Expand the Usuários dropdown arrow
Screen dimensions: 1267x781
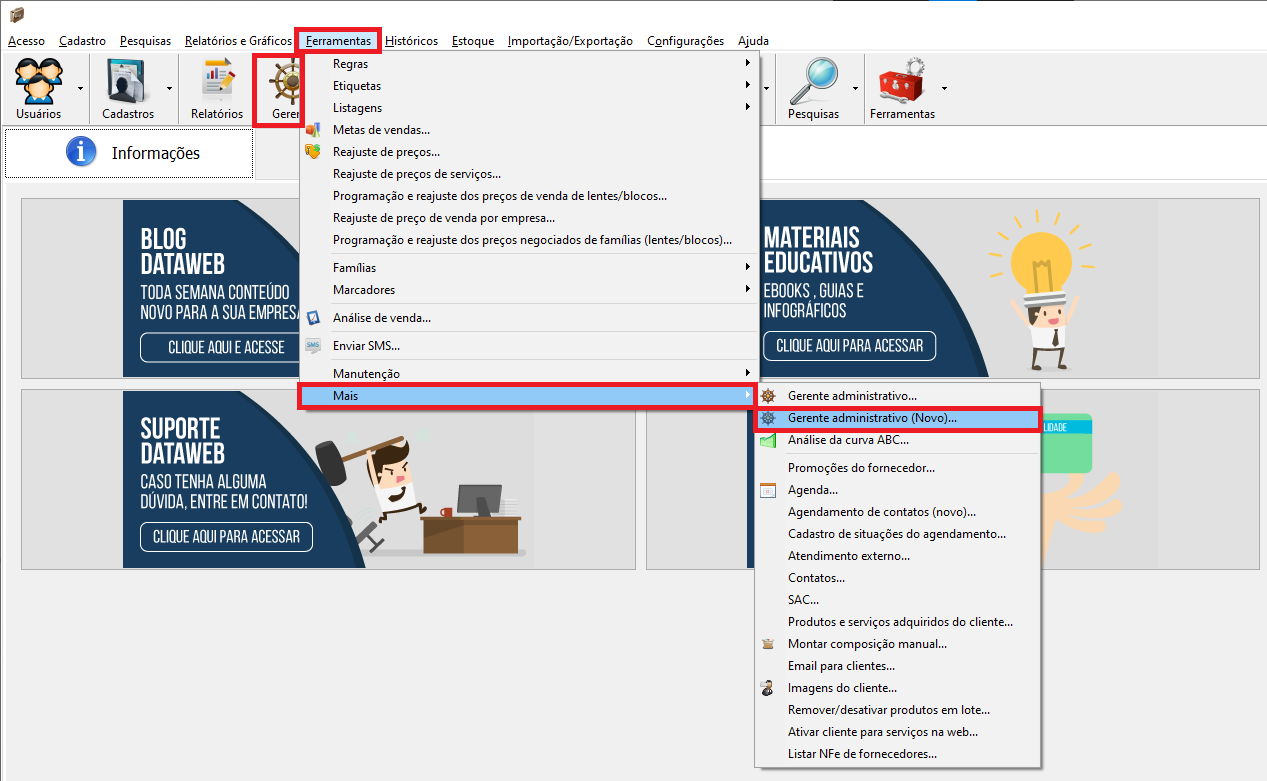click(x=80, y=89)
